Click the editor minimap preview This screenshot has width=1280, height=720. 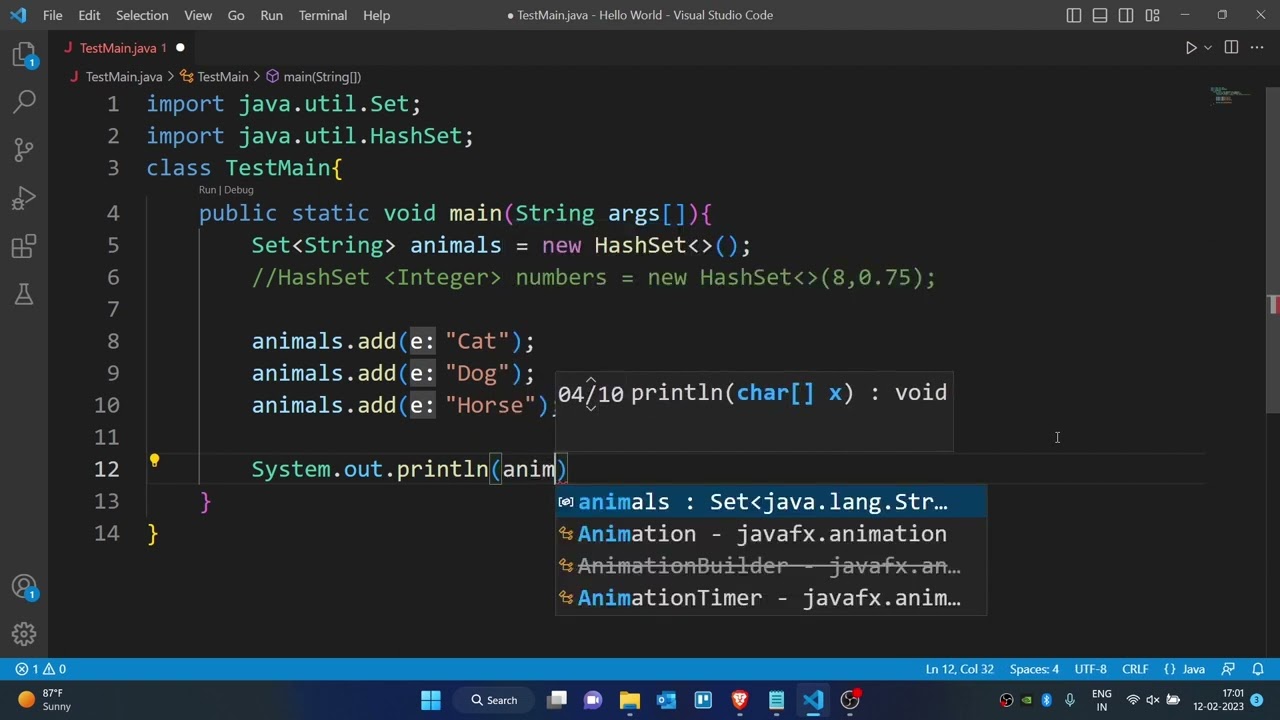[x=1231, y=96]
